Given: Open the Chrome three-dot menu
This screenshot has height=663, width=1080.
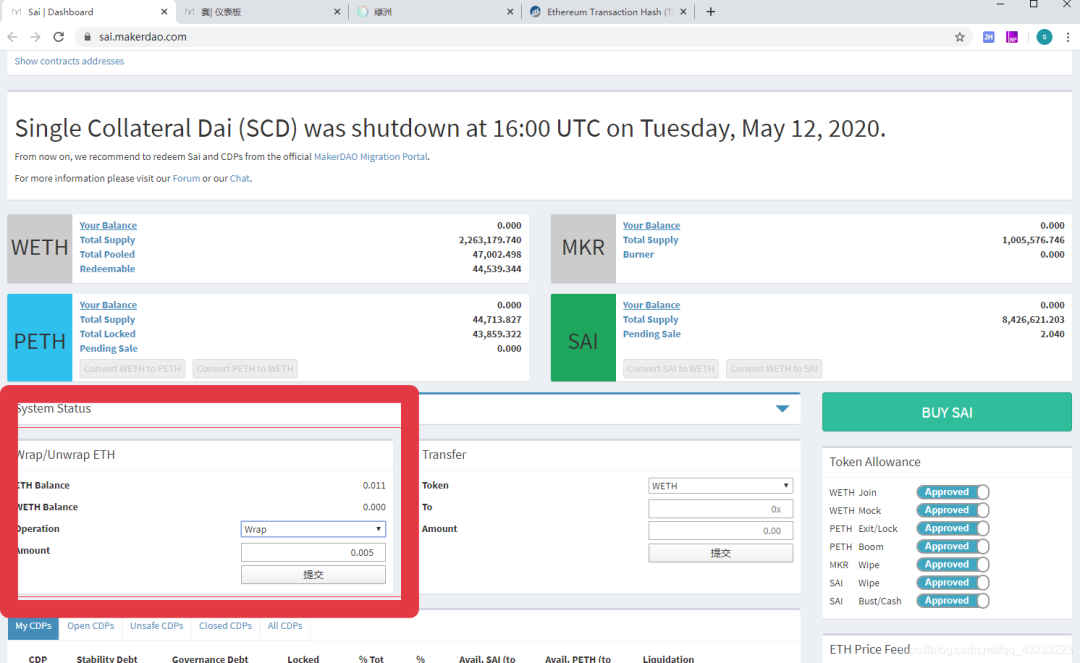Looking at the screenshot, I should click(x=1068, y=37).
